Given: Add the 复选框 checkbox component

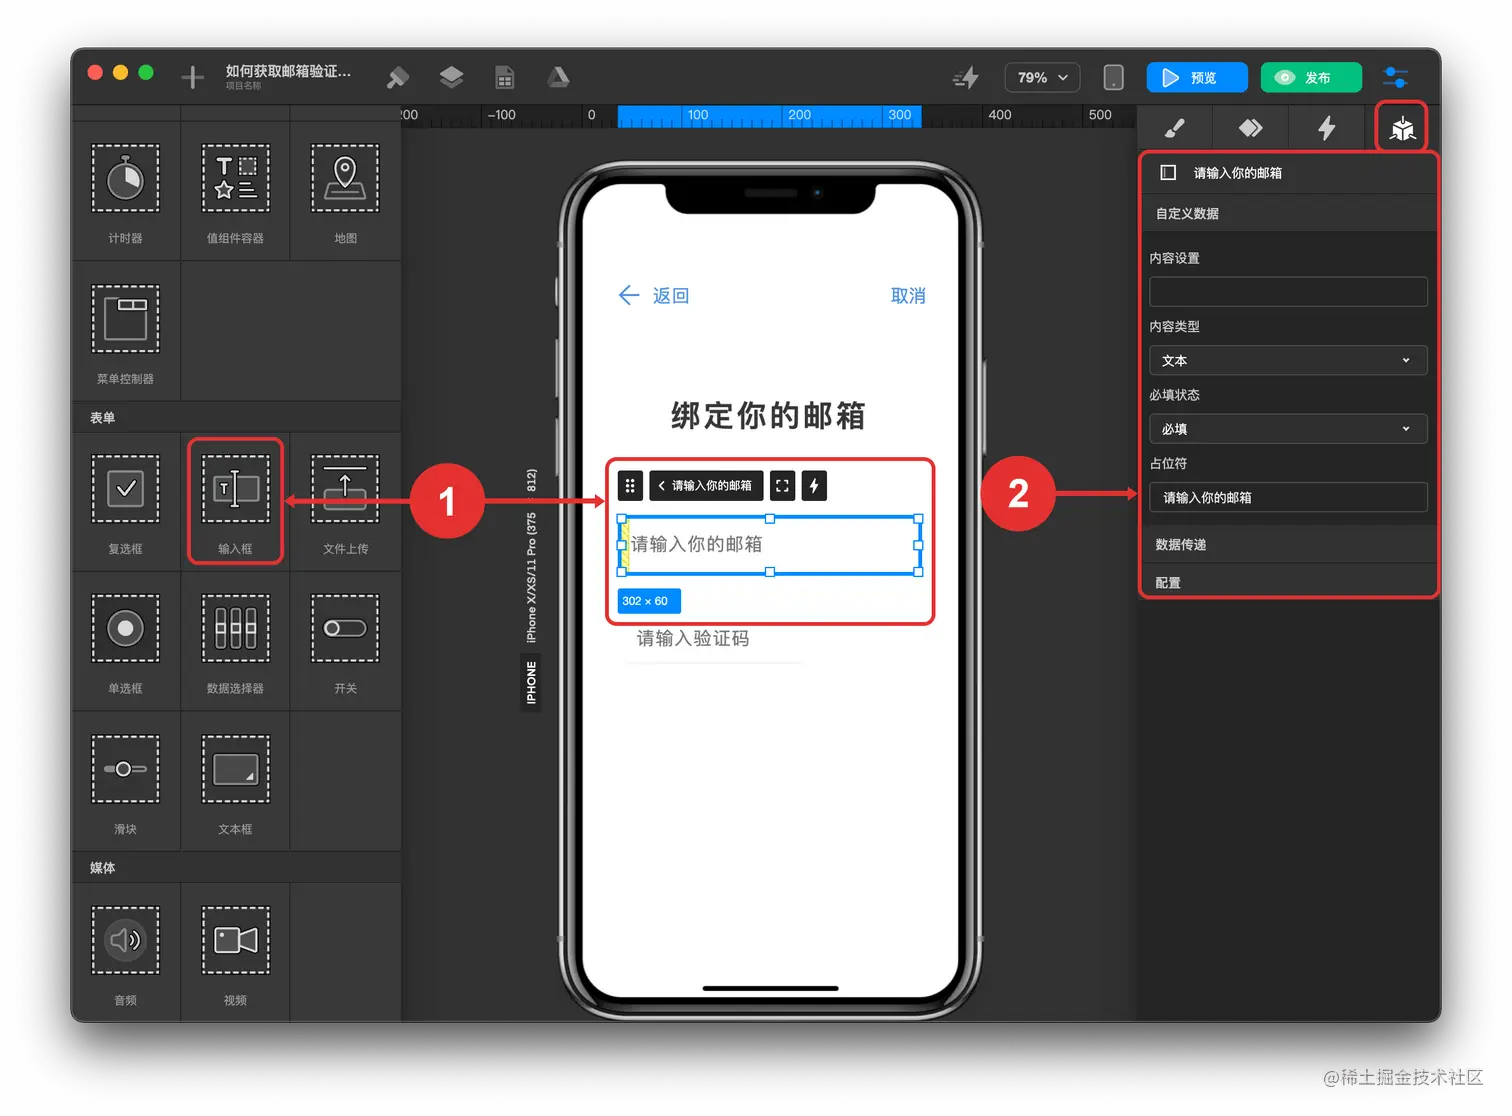Looking at the screenshot, I should pyautogui.click(x=126, y=489).
